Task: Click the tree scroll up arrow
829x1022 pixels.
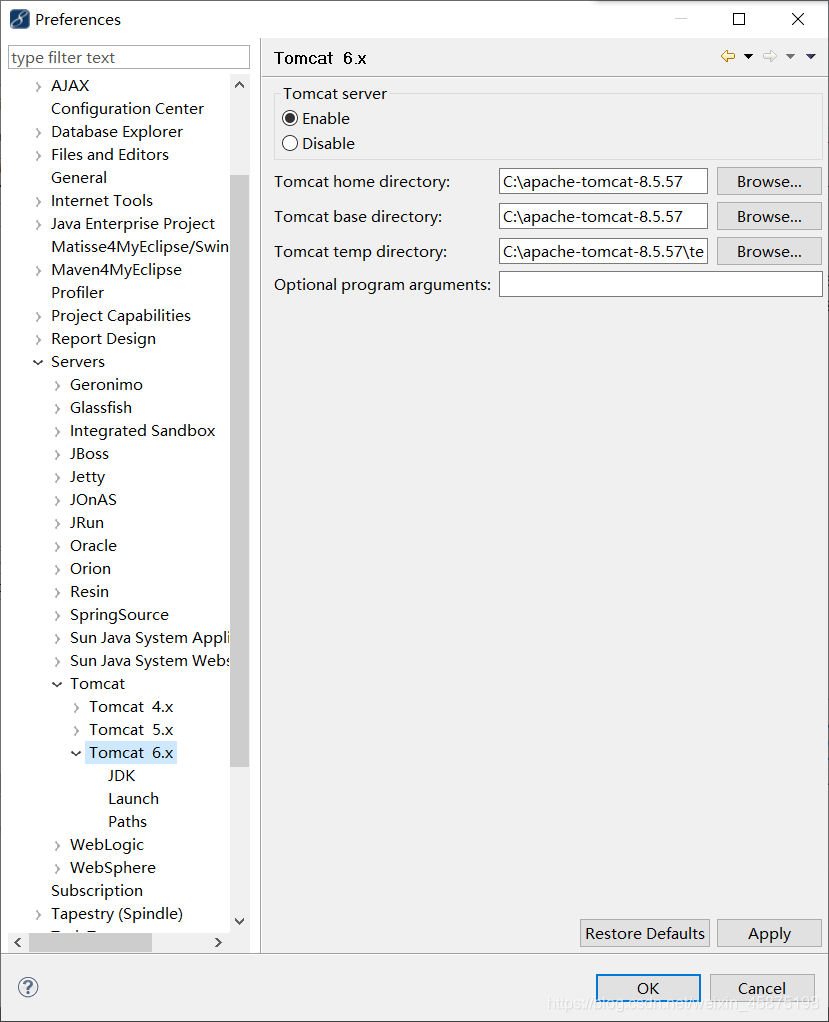Action: (239, 85)
